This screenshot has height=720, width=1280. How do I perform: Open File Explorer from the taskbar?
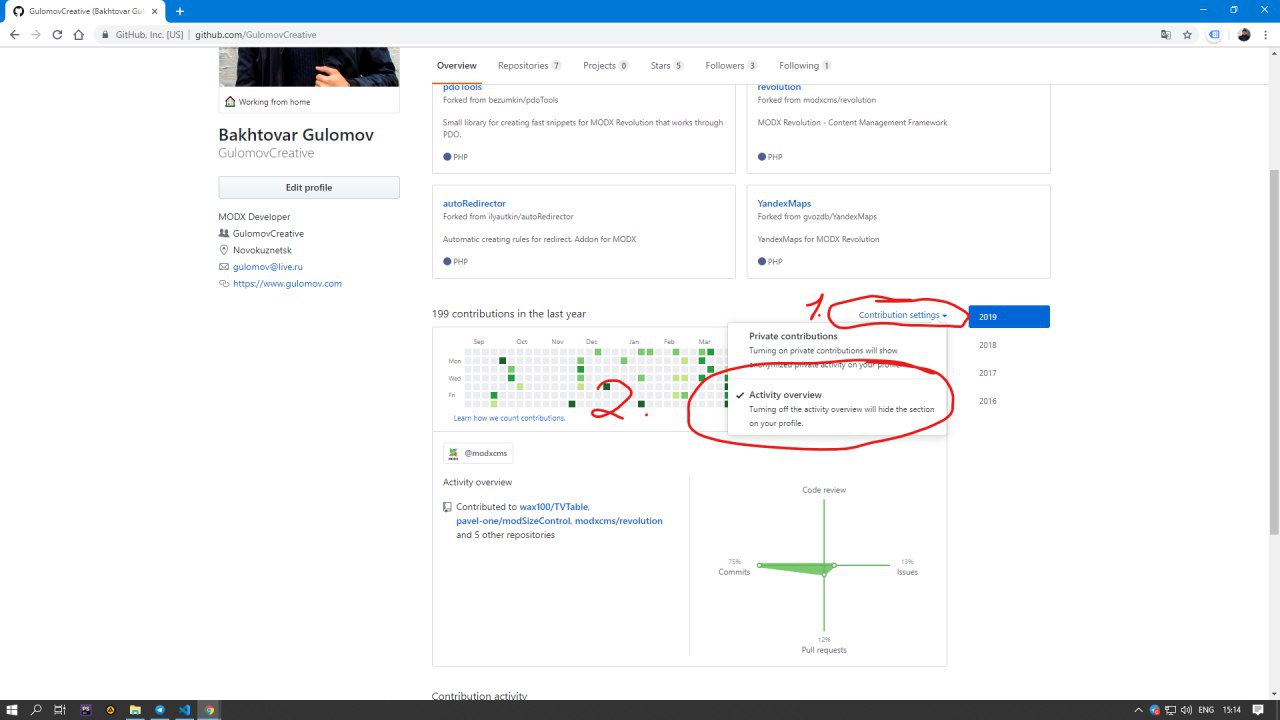coord(135,710)
